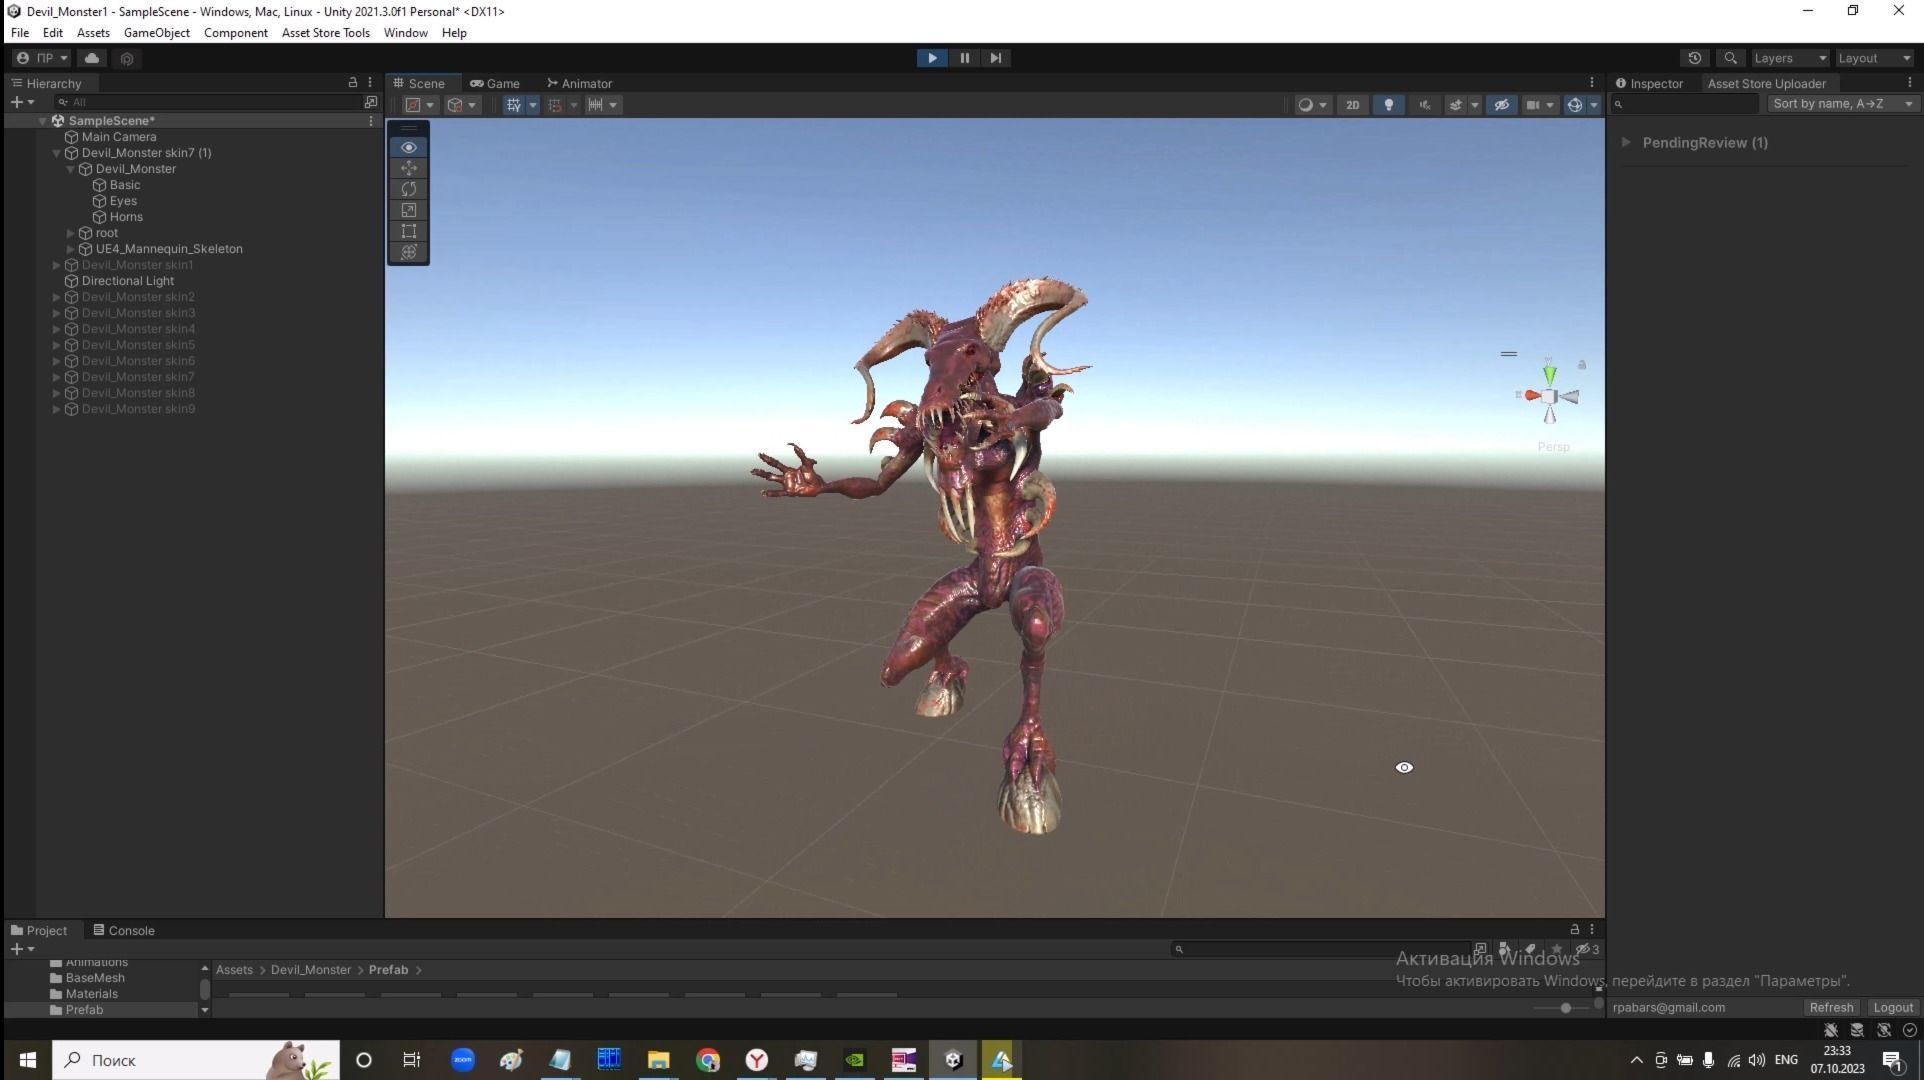The height and width of the screenshot is (1080, 1924).
Task: Click Hierarchy search-by-type button
Action: coord(370,102)
